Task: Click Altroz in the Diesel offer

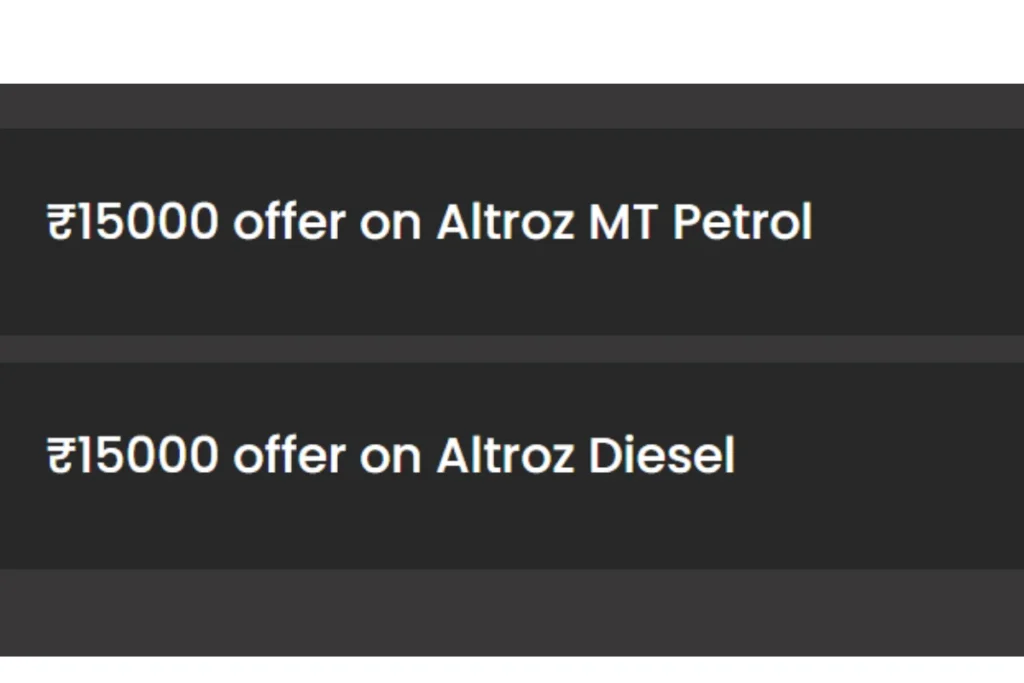Action: point(505,455)
